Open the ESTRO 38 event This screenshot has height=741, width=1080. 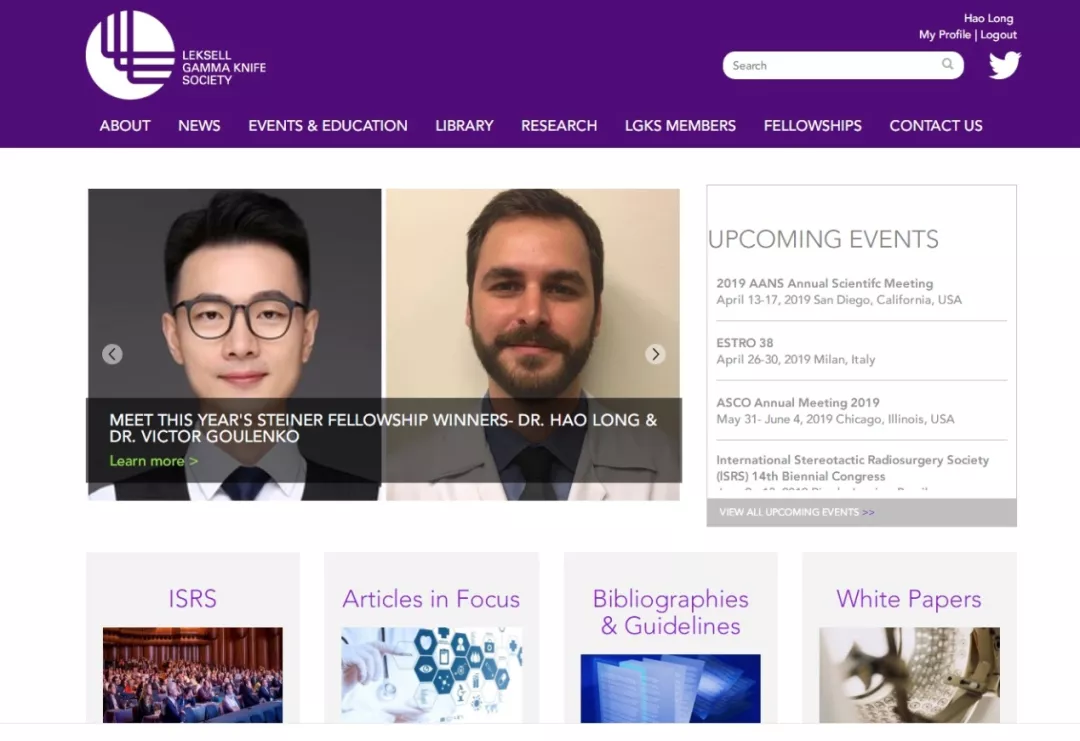click(x=745, y=343)
